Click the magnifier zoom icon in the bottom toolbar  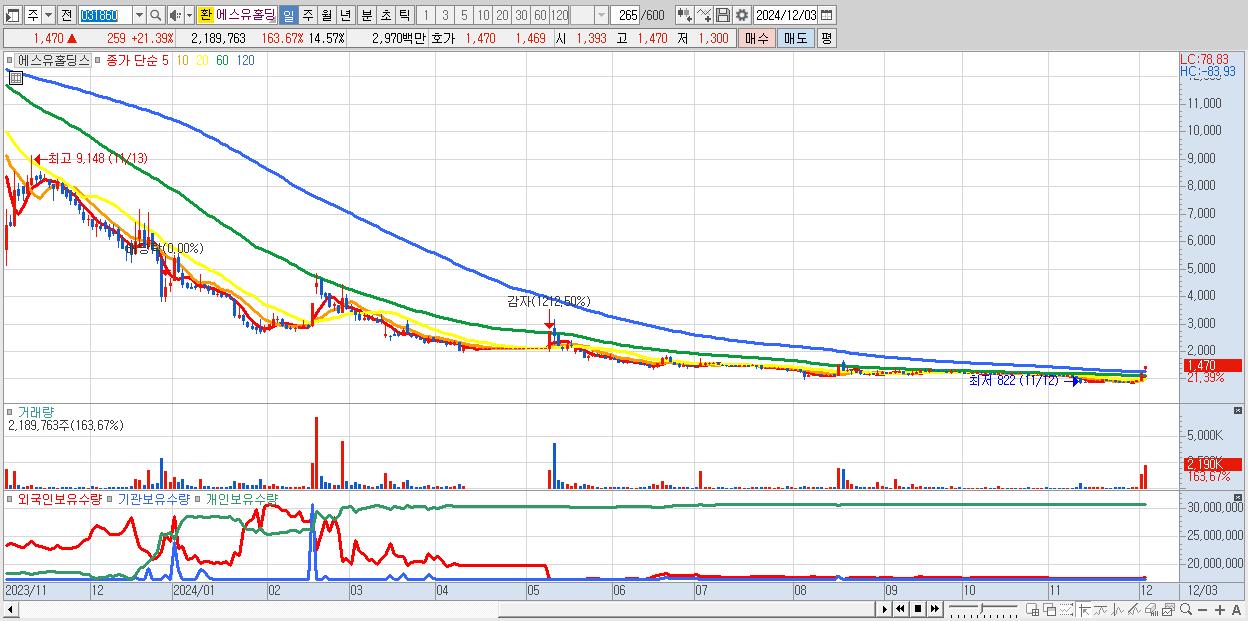tap(1186, 609)
